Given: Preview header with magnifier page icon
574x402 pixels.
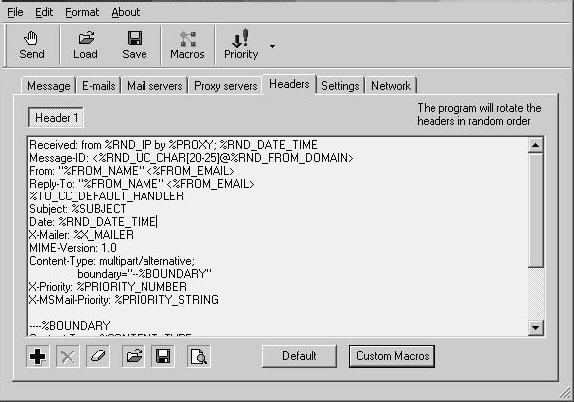Looking at the screenshot, I should (x=199, y=356).
